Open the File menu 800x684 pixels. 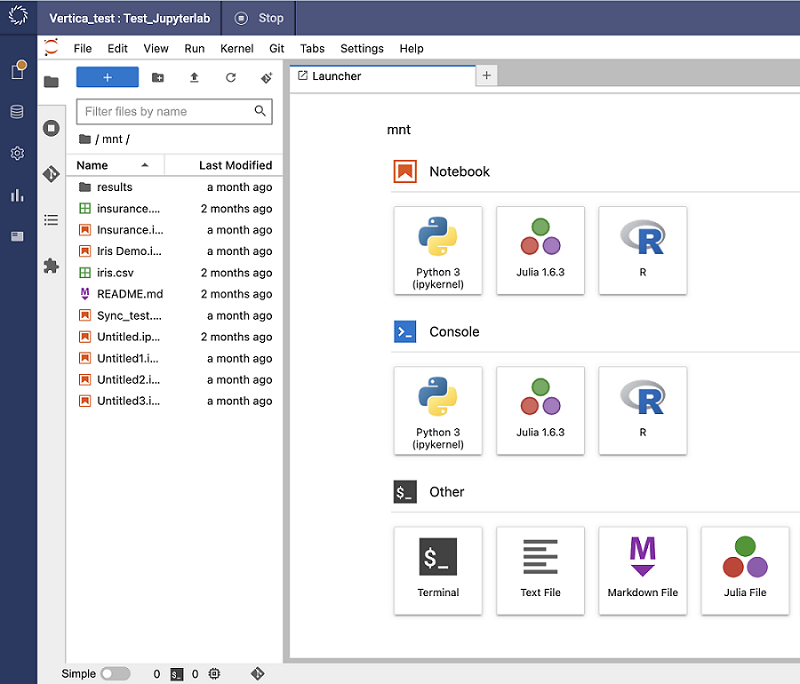pos(83,48)
